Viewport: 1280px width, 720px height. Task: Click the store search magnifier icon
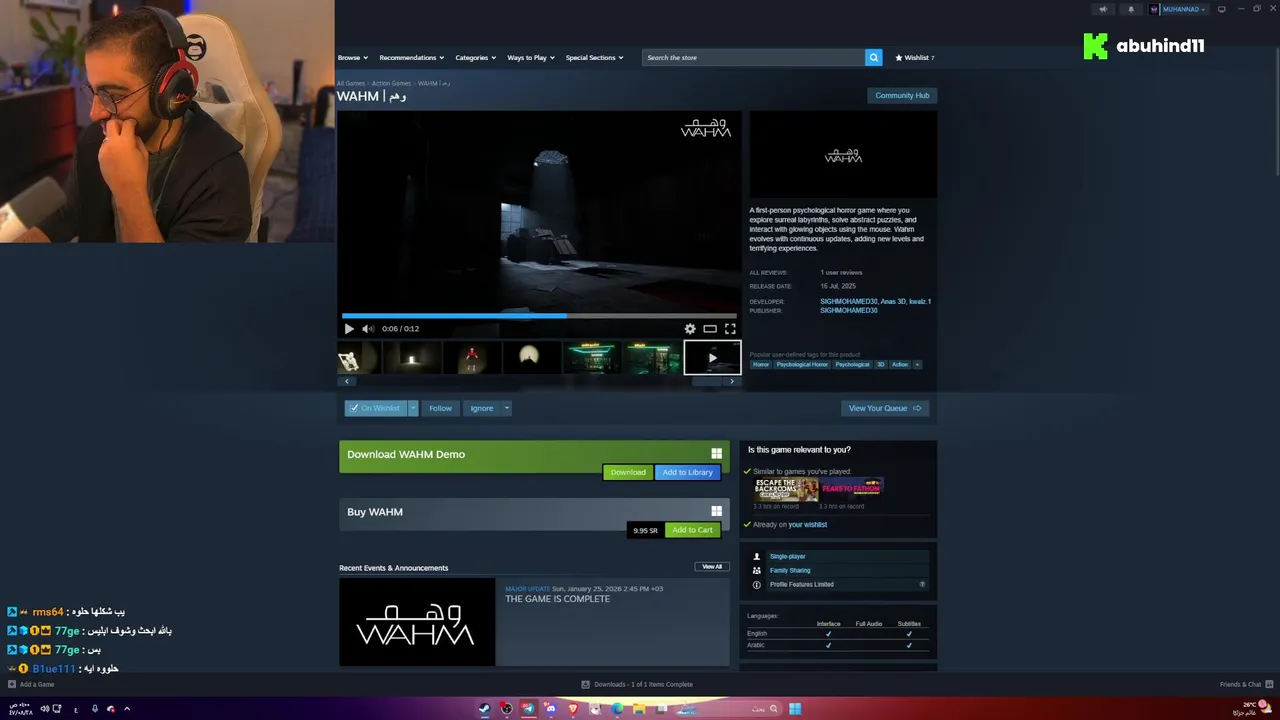pos(873,58)
